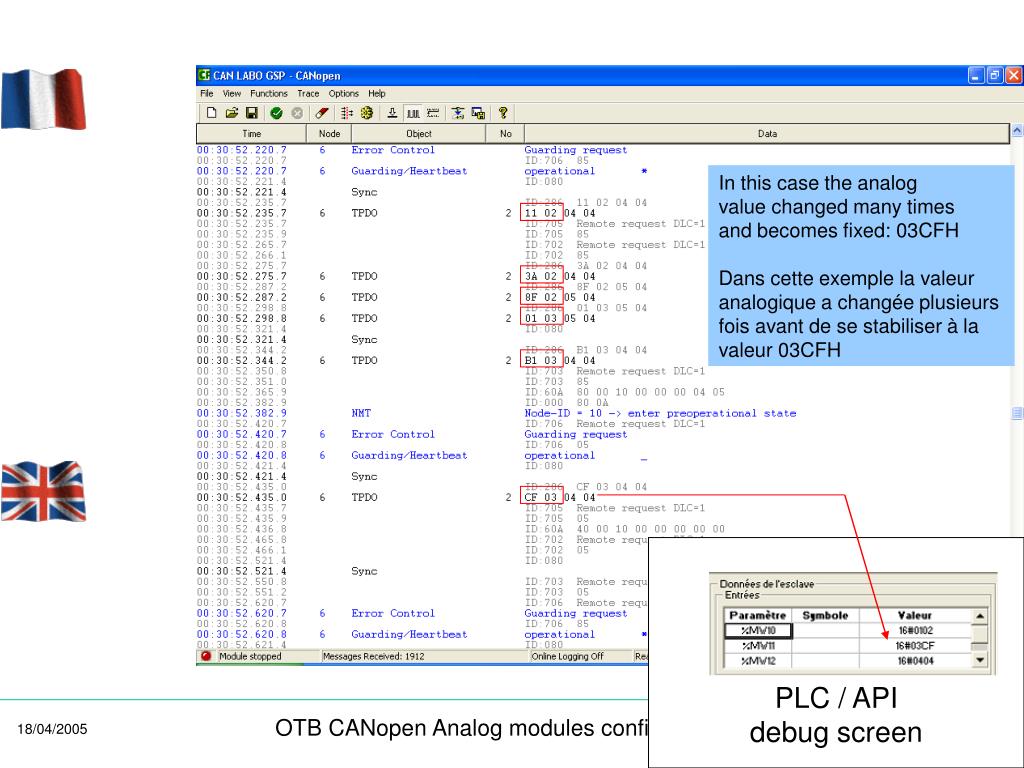Click the ID:60A 80 00 10 data line

point(624,392)
